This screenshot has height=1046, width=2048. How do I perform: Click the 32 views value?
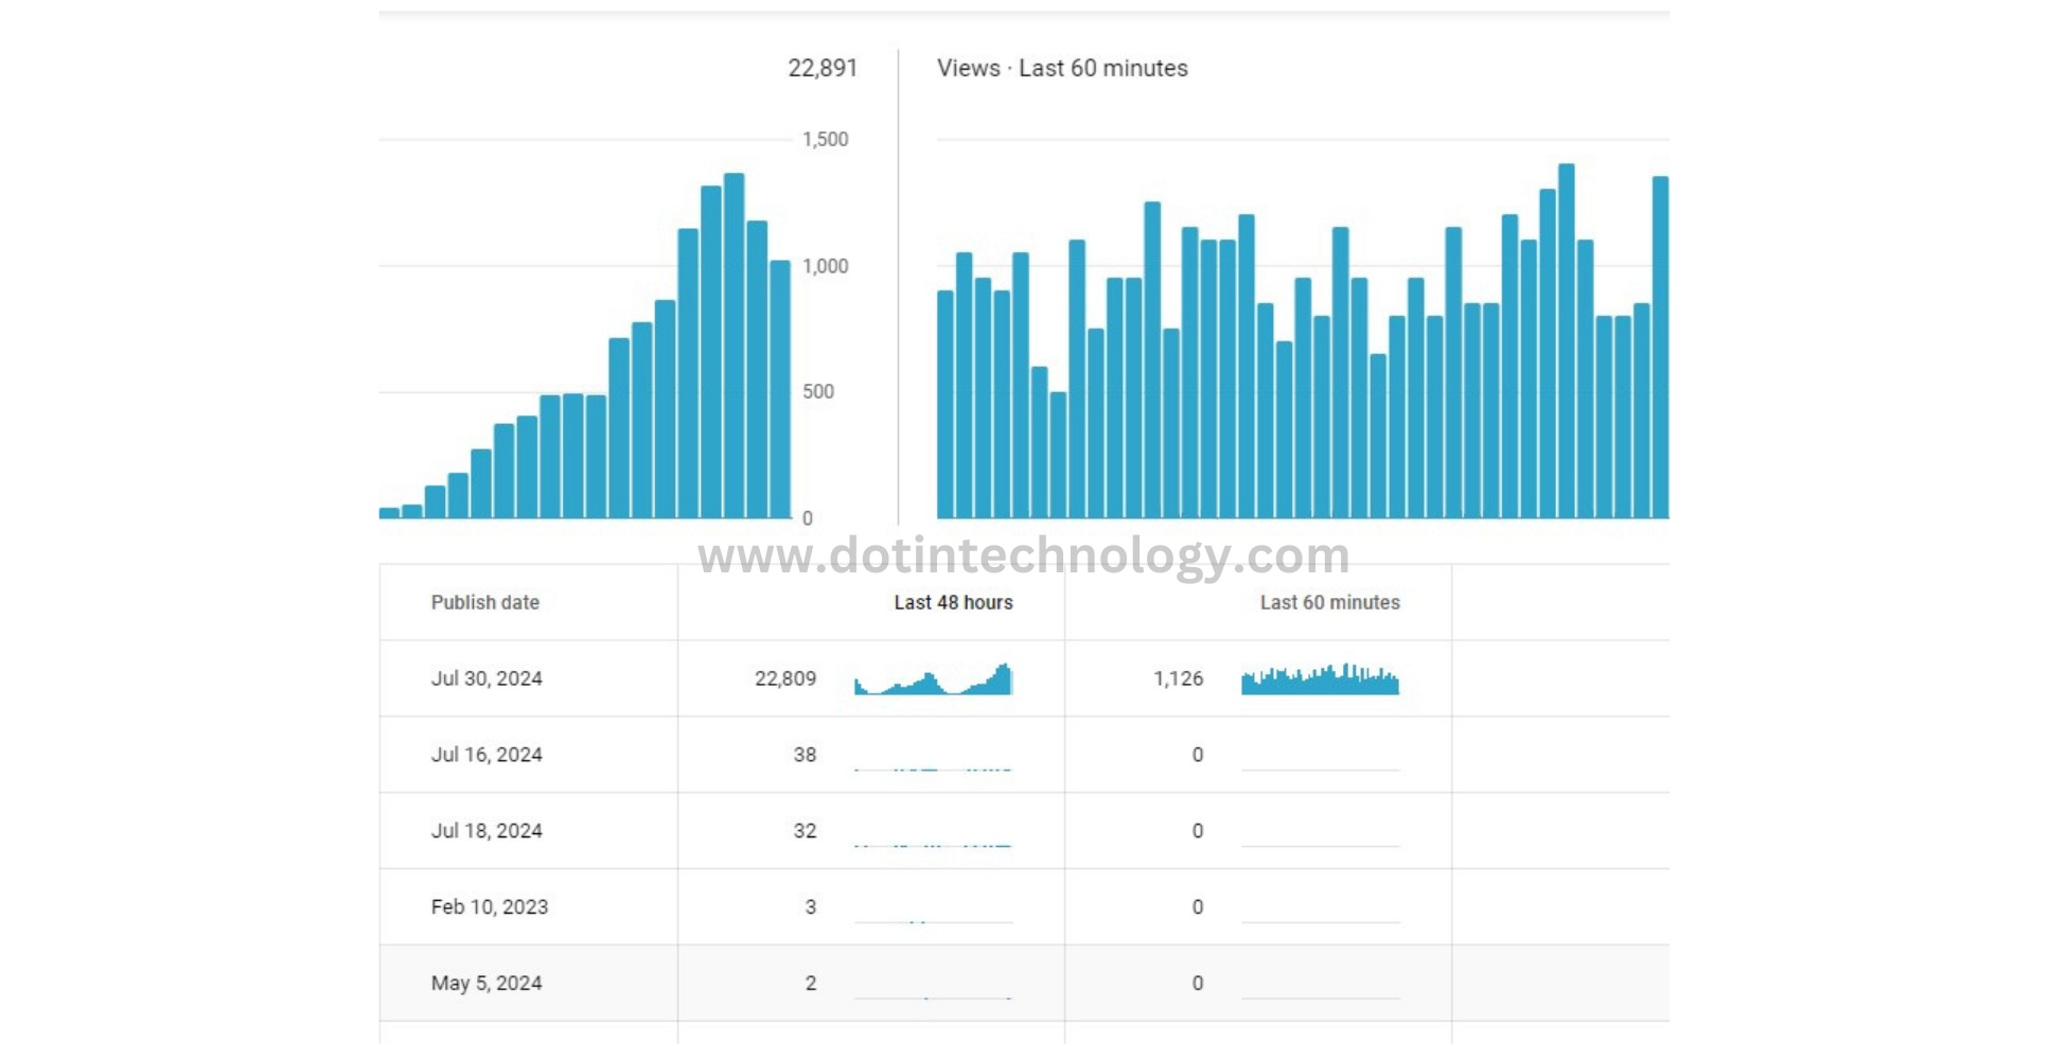805,830
